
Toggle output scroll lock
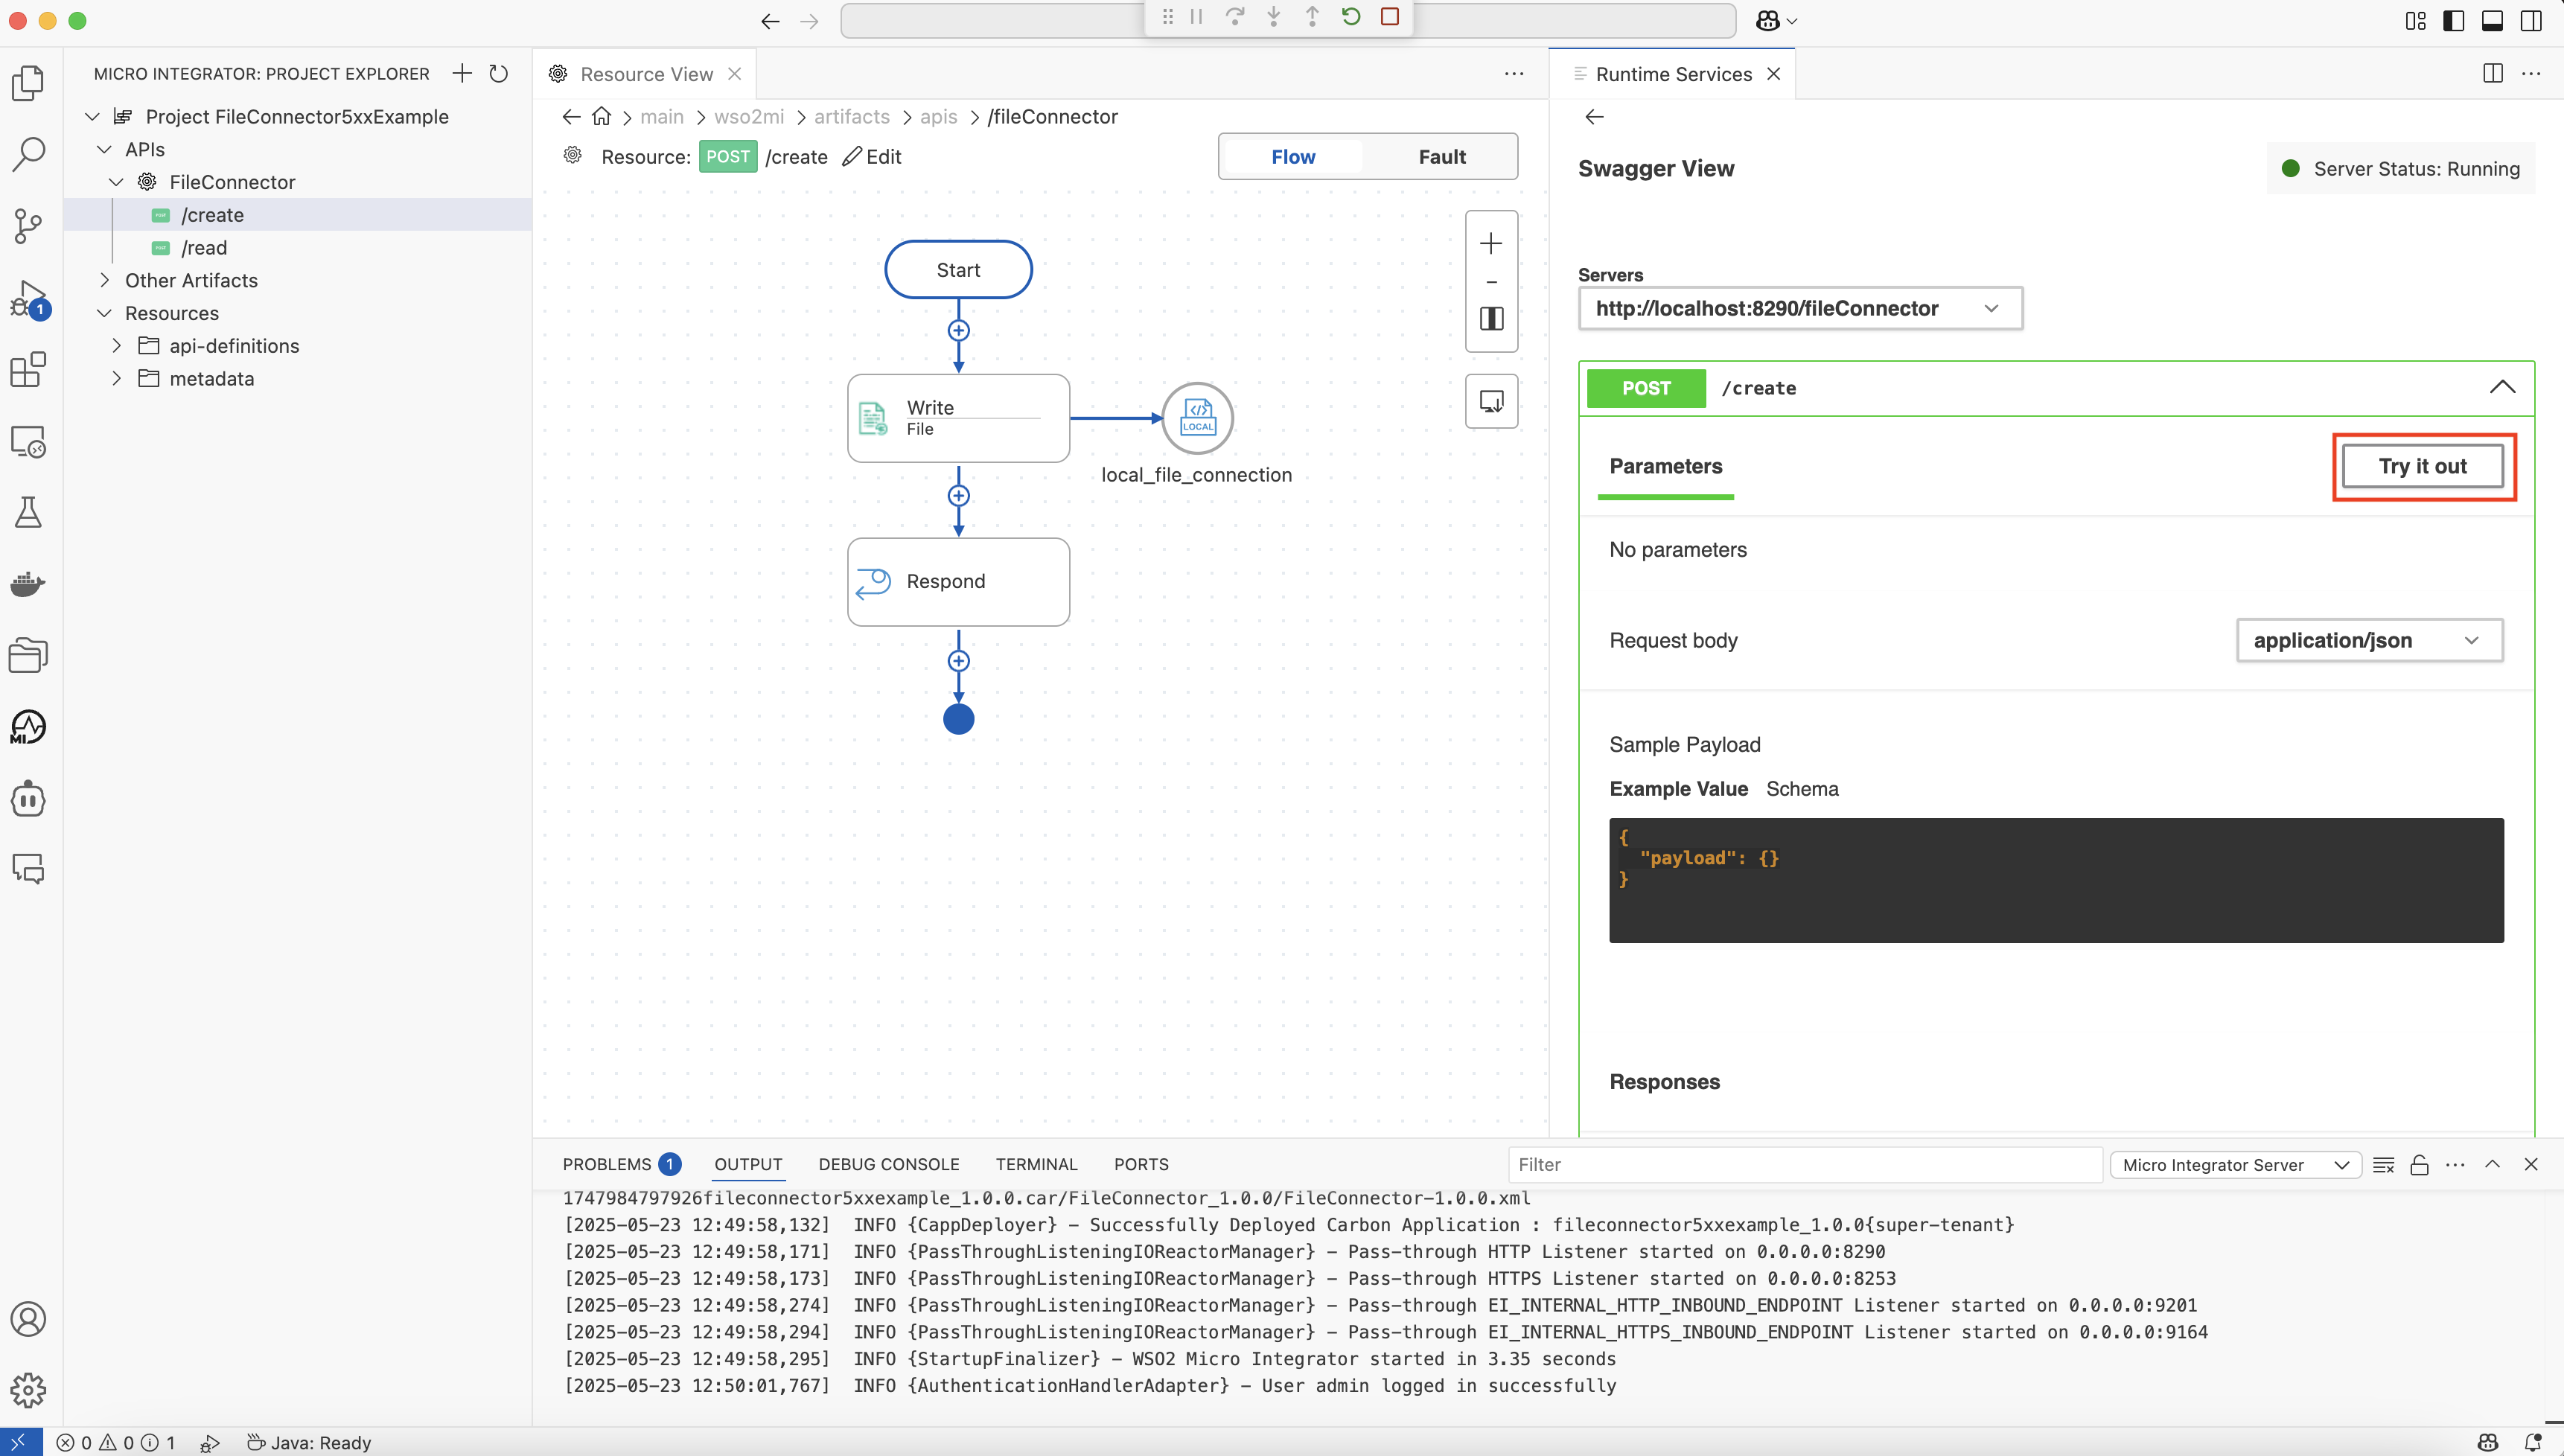point(2419,1164)
